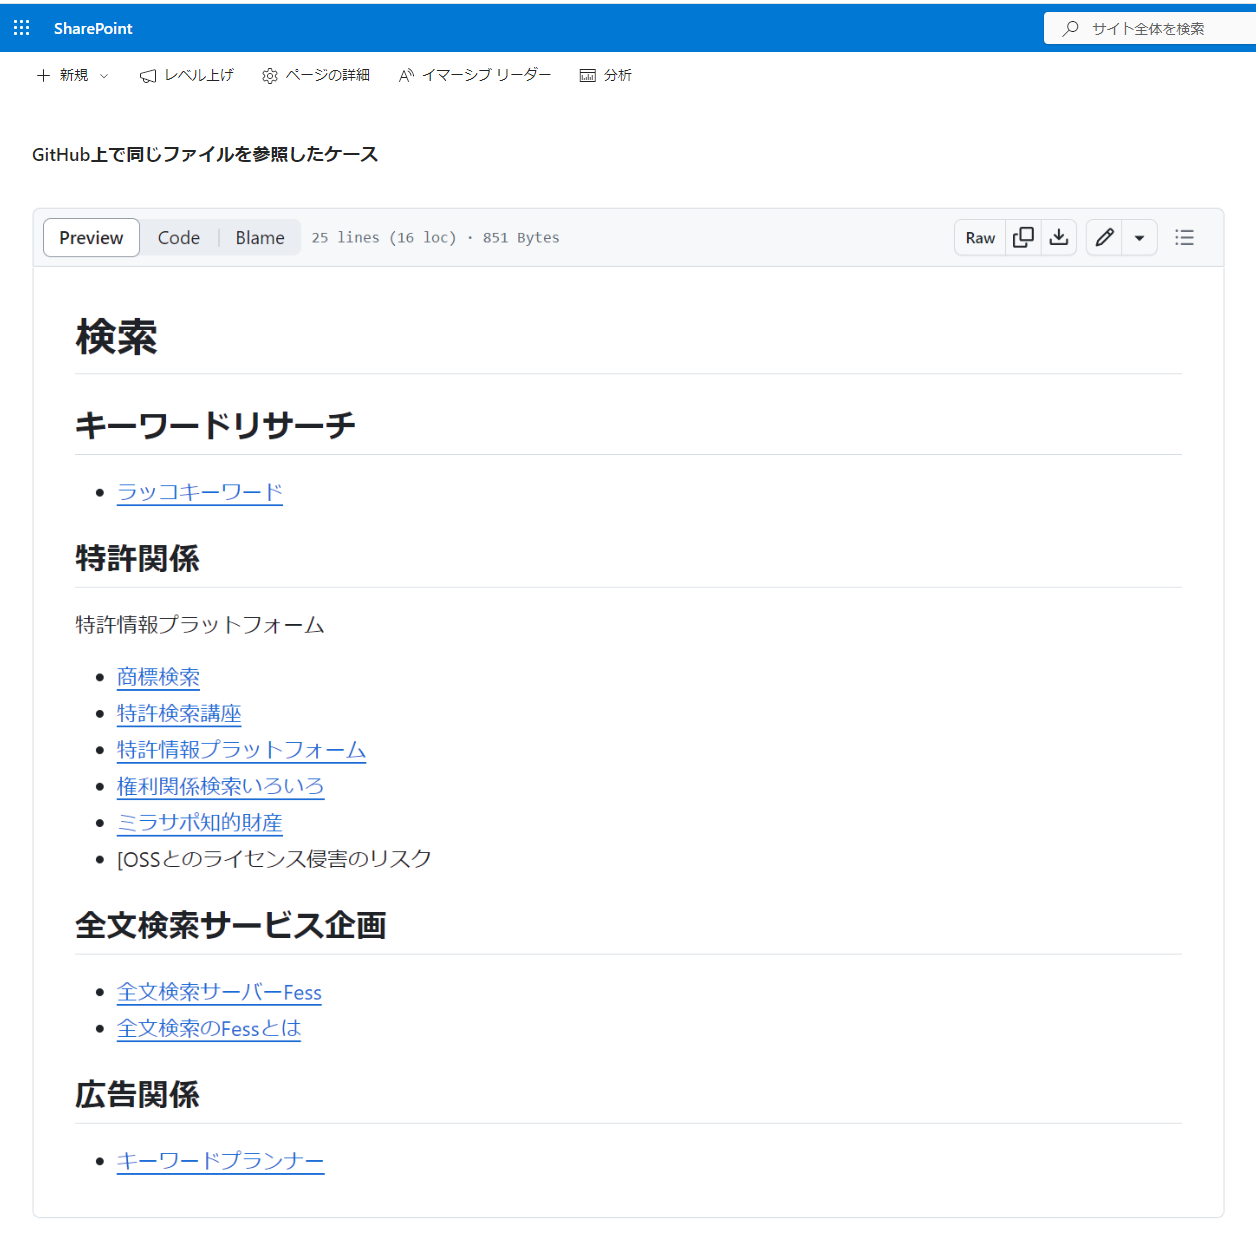The height and width of the screenshot is (1241, 1256).
Task: Open the キーワードプランナー link
Action: tap(220, 1161)
